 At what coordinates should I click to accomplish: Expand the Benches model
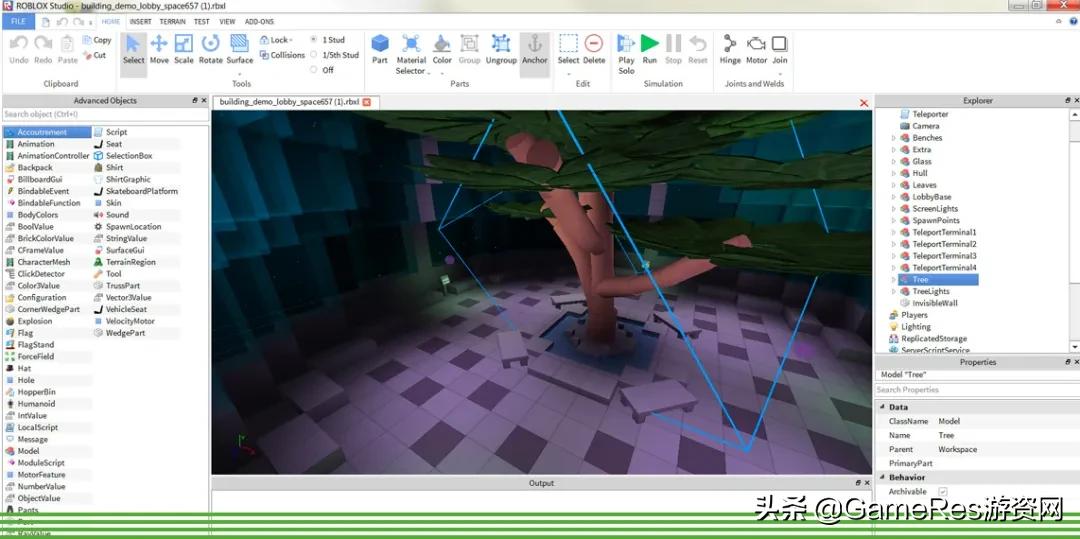pos(893,138)
